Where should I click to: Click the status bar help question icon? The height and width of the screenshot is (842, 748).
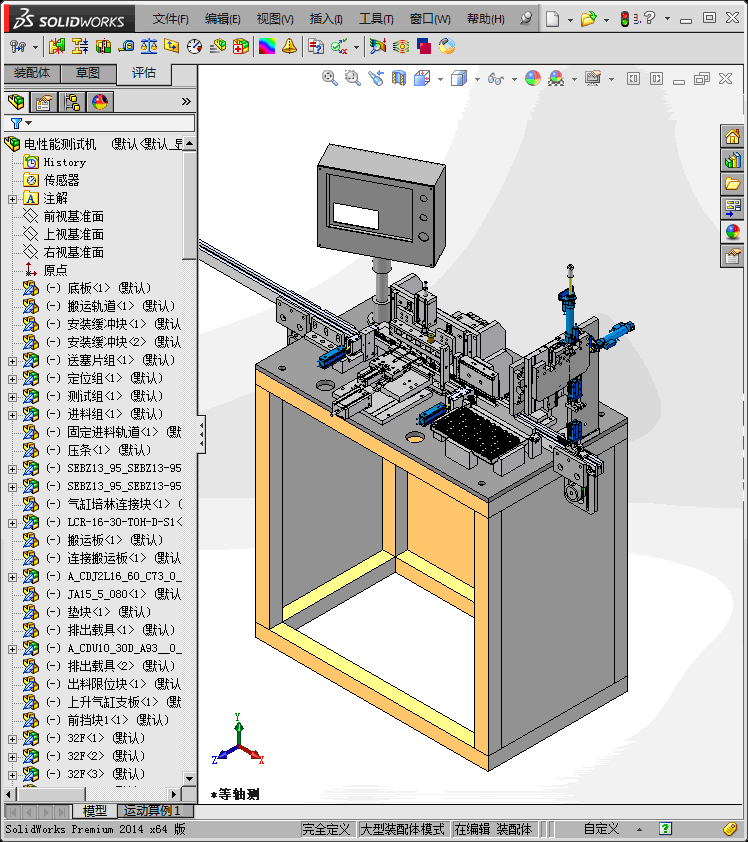coord(665,829)
